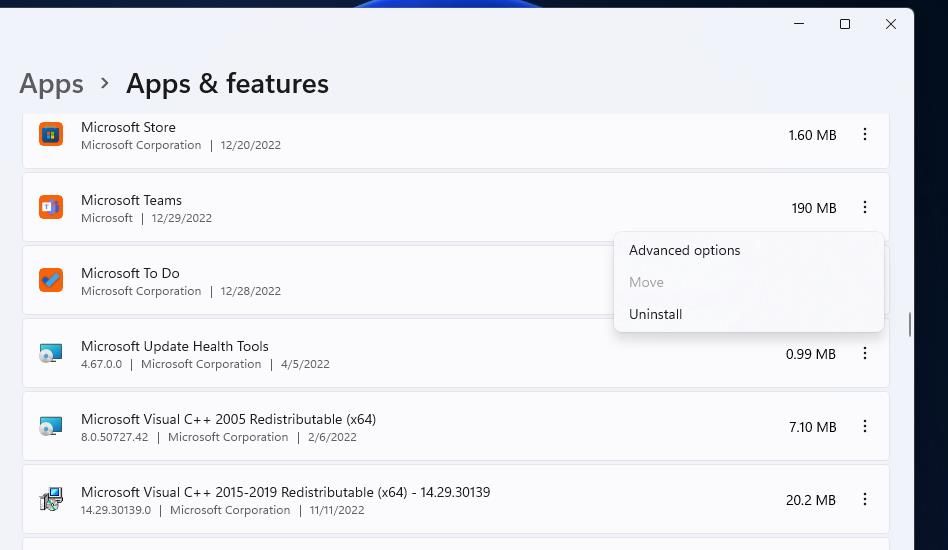
Task: Open more options for Microsoft Store
Action: pyautogui.click(x=865, y=134)
